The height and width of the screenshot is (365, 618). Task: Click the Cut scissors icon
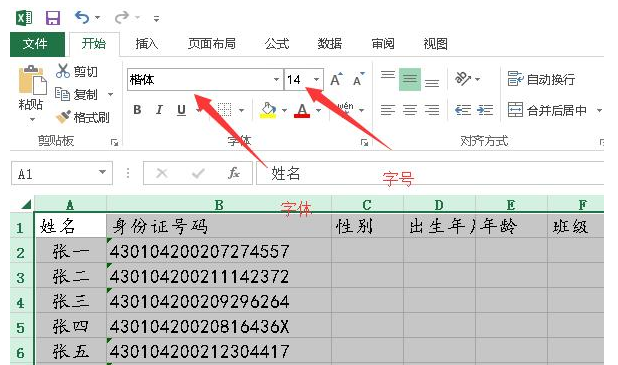tap(63, 71)
